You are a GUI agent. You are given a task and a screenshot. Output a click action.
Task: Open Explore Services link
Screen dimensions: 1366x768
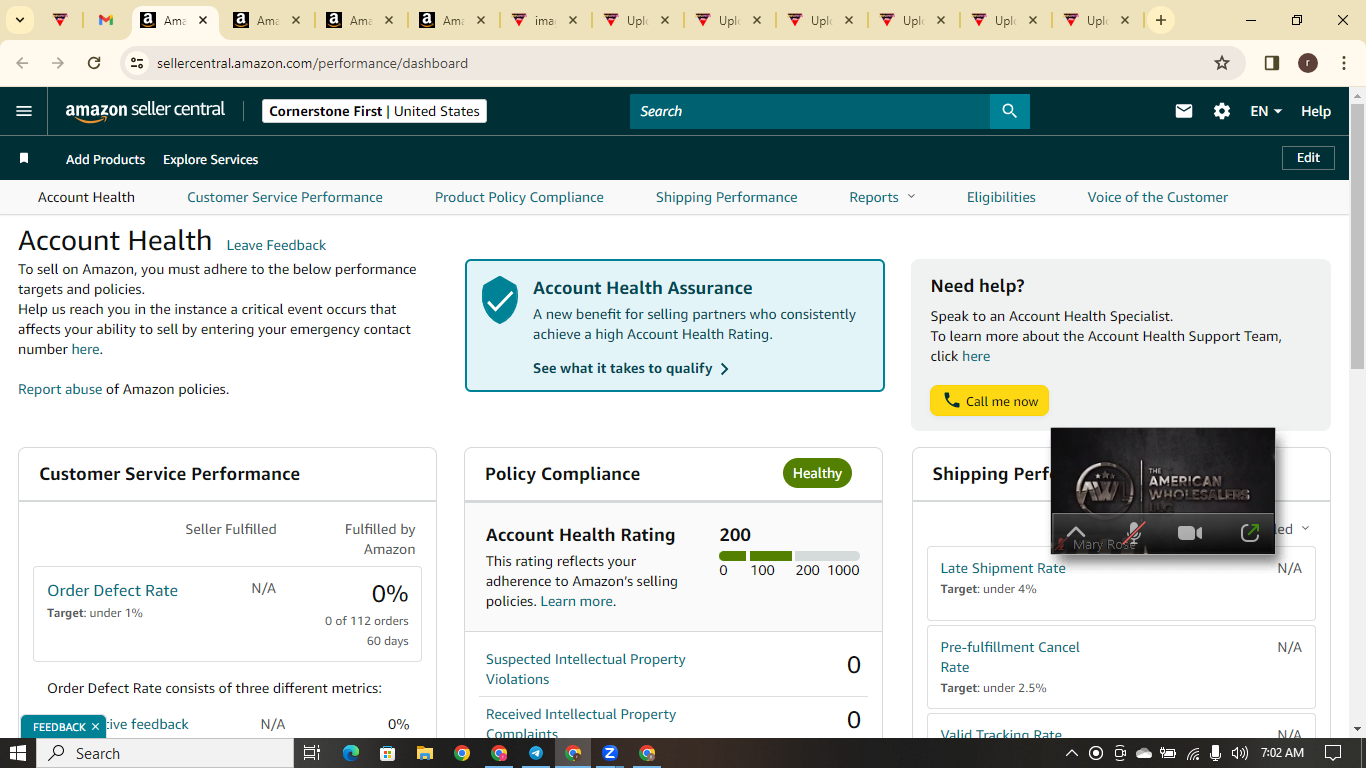click(210, 159)
